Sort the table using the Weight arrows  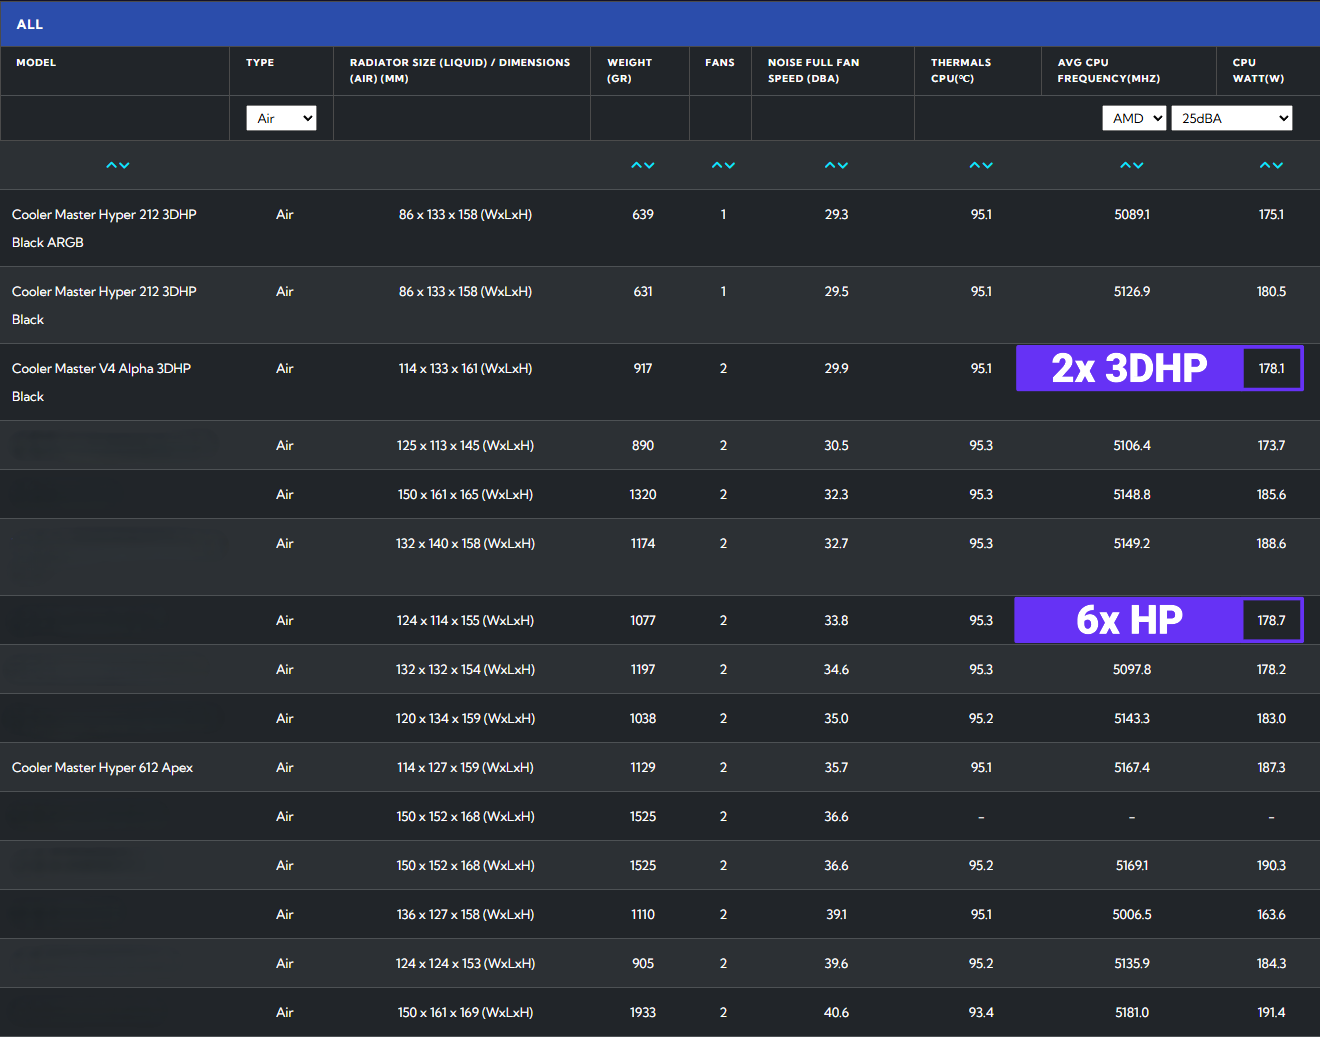click(643, 165)
